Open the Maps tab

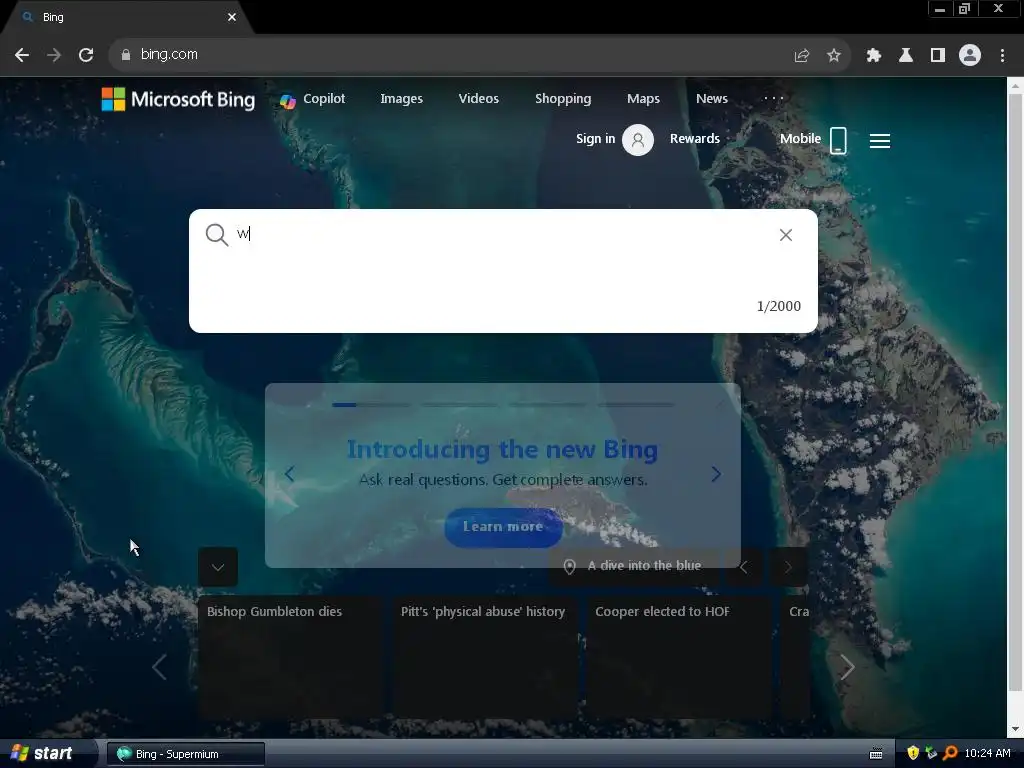(643, 99)
